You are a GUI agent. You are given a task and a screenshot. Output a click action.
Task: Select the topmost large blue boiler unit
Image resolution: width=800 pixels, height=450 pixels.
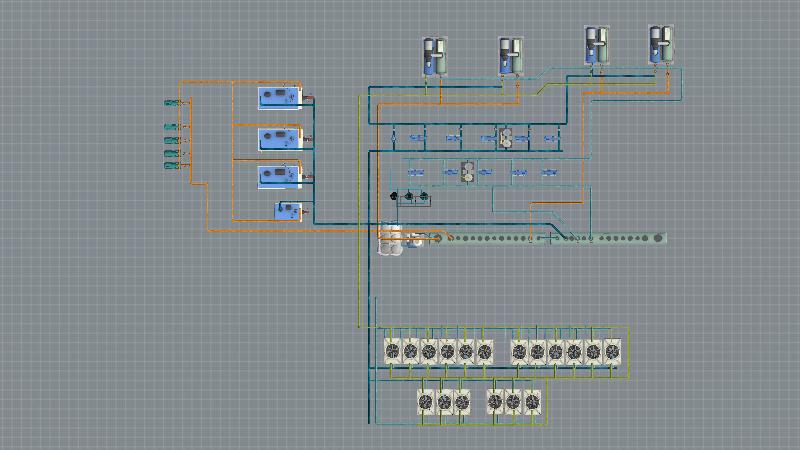click(280, 97)
